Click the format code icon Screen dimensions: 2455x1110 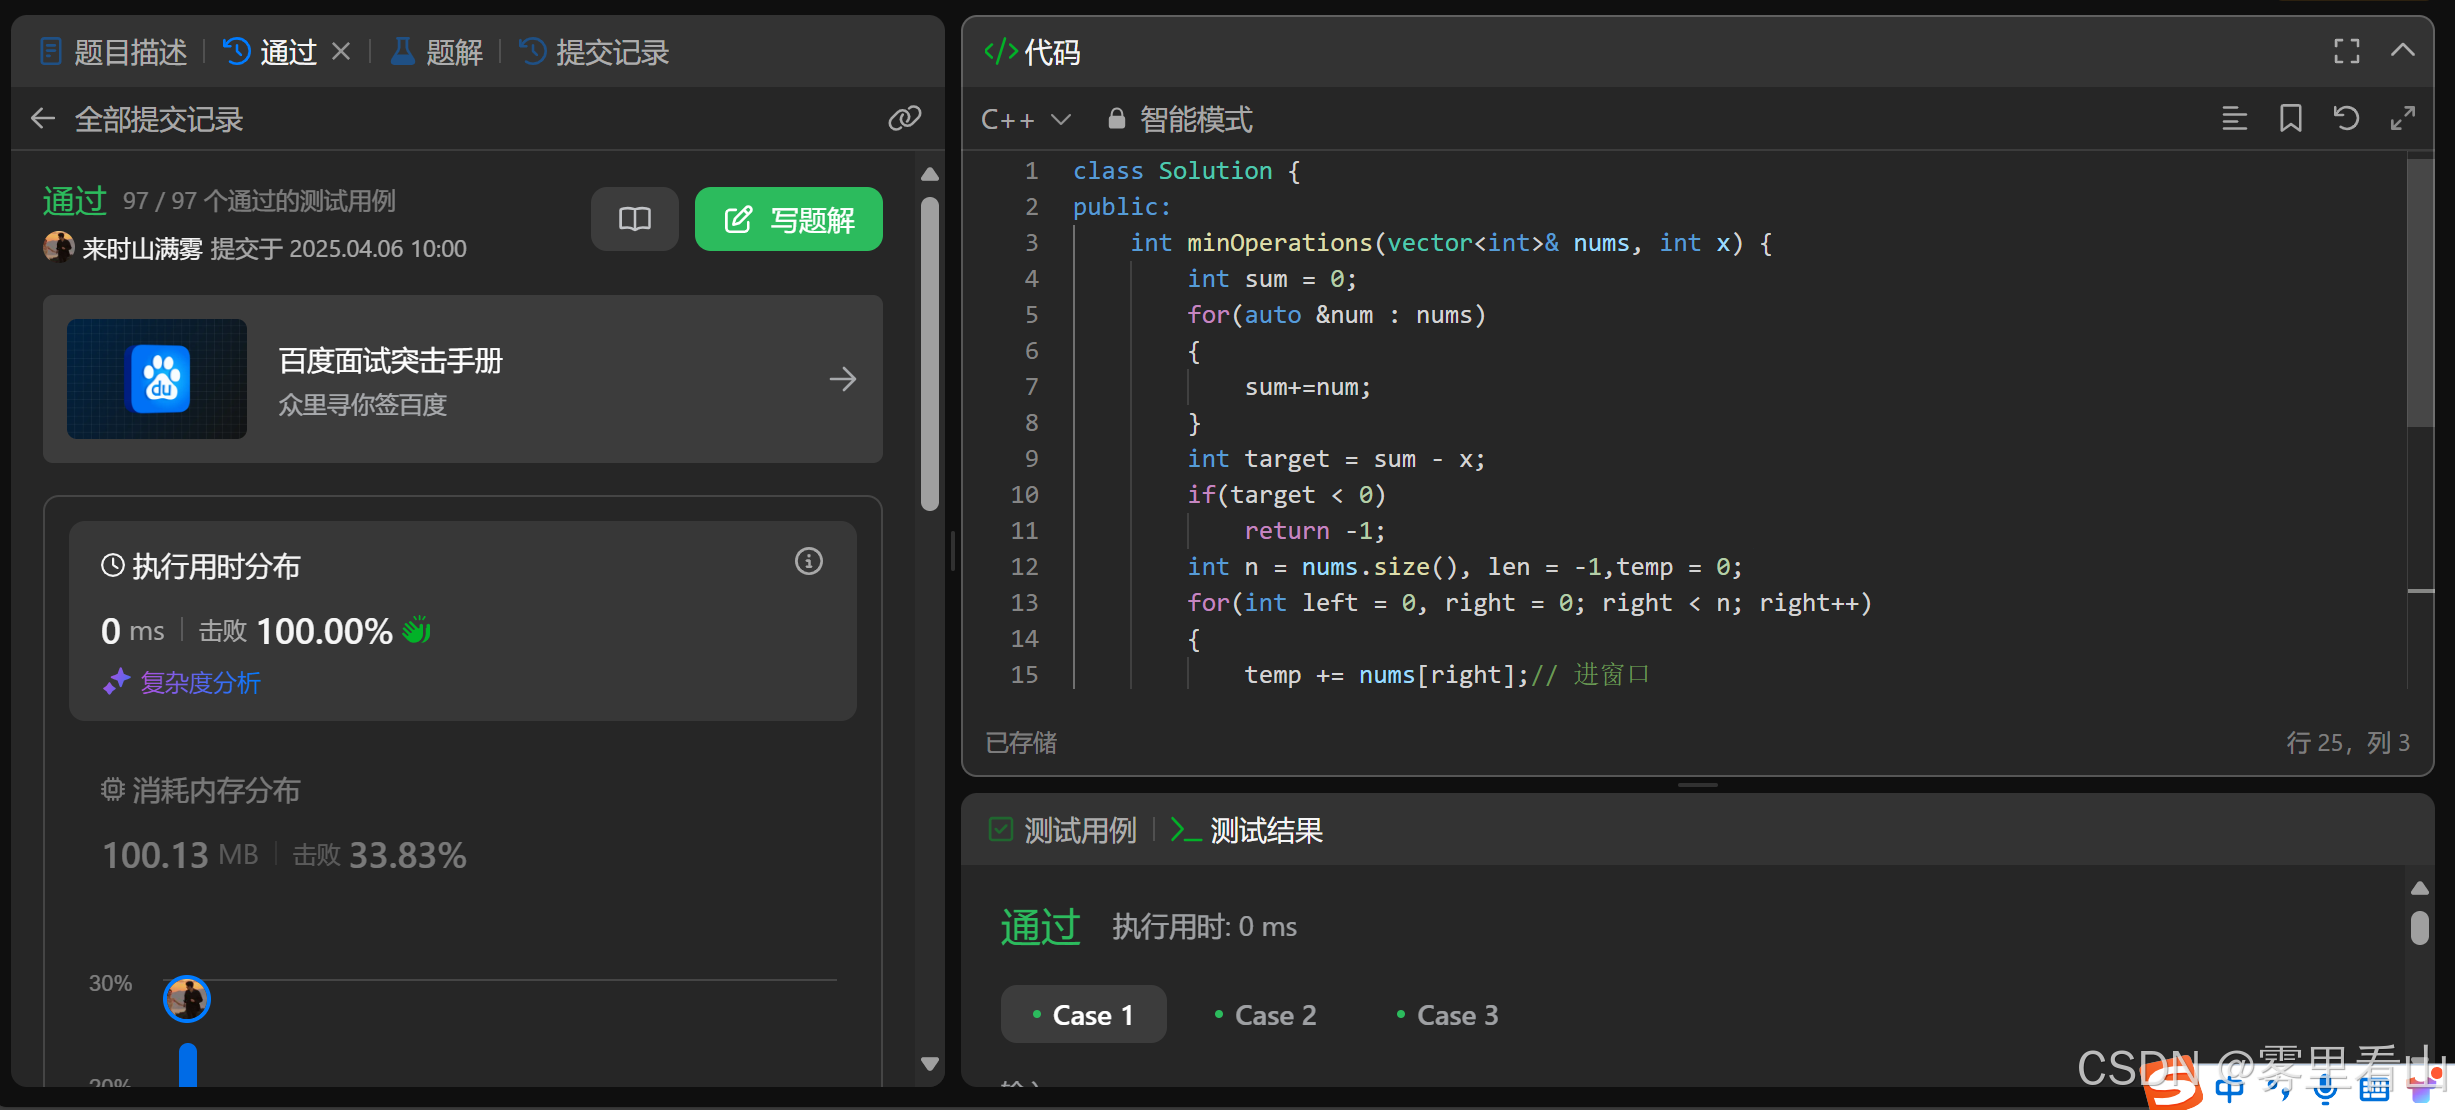[2234, 119]
